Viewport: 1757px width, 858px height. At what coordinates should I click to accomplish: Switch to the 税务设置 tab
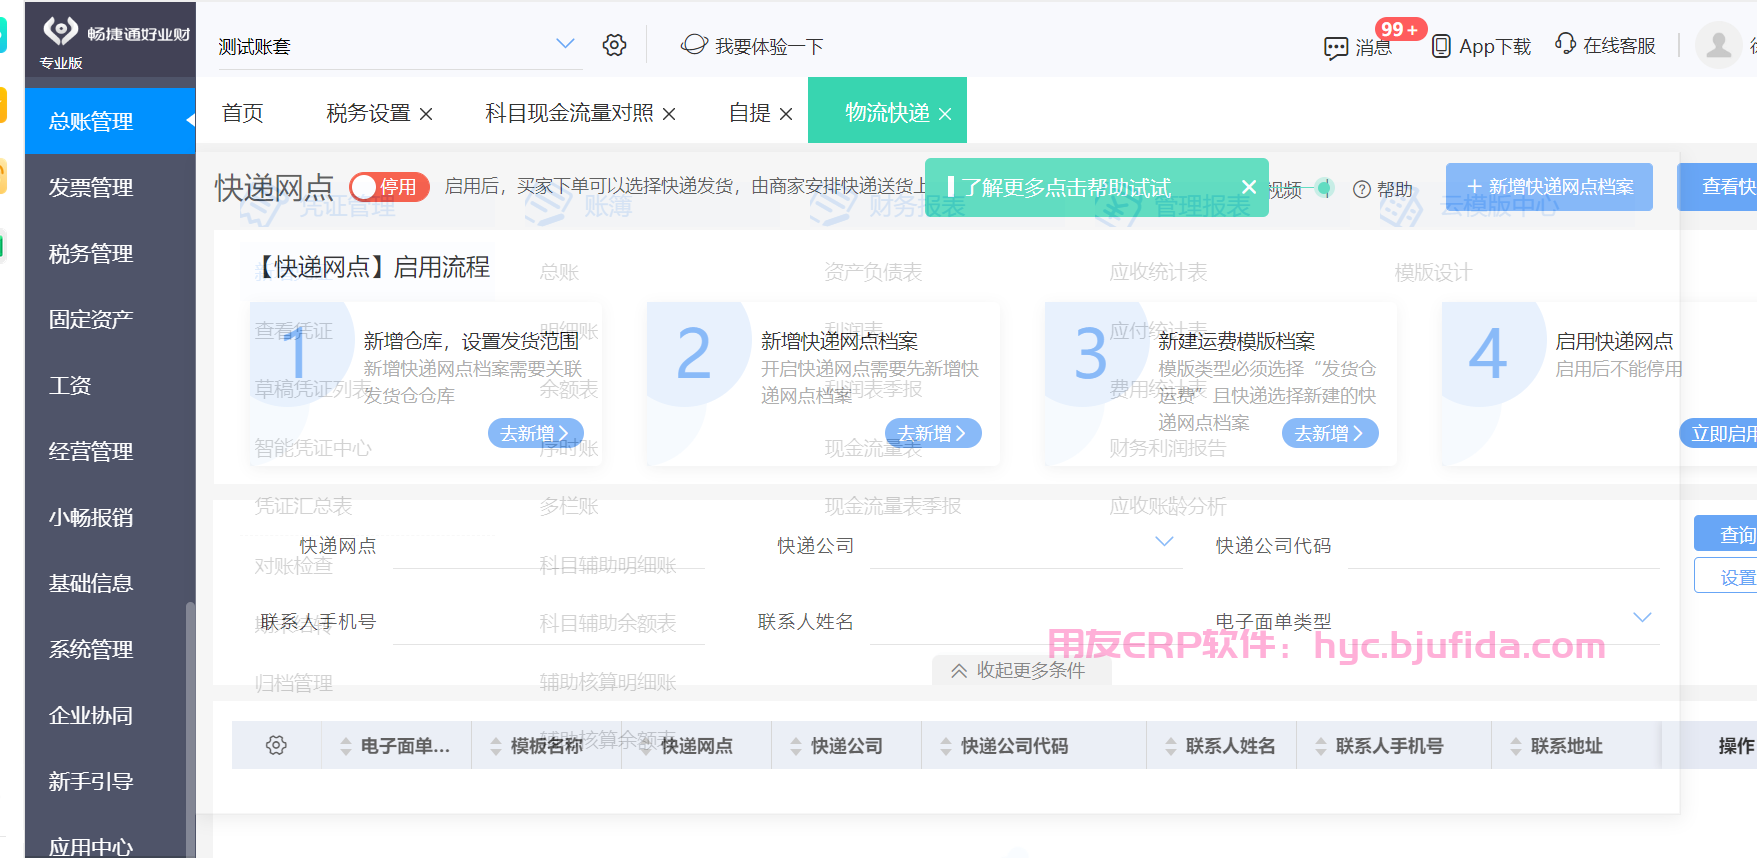point(368,113)
